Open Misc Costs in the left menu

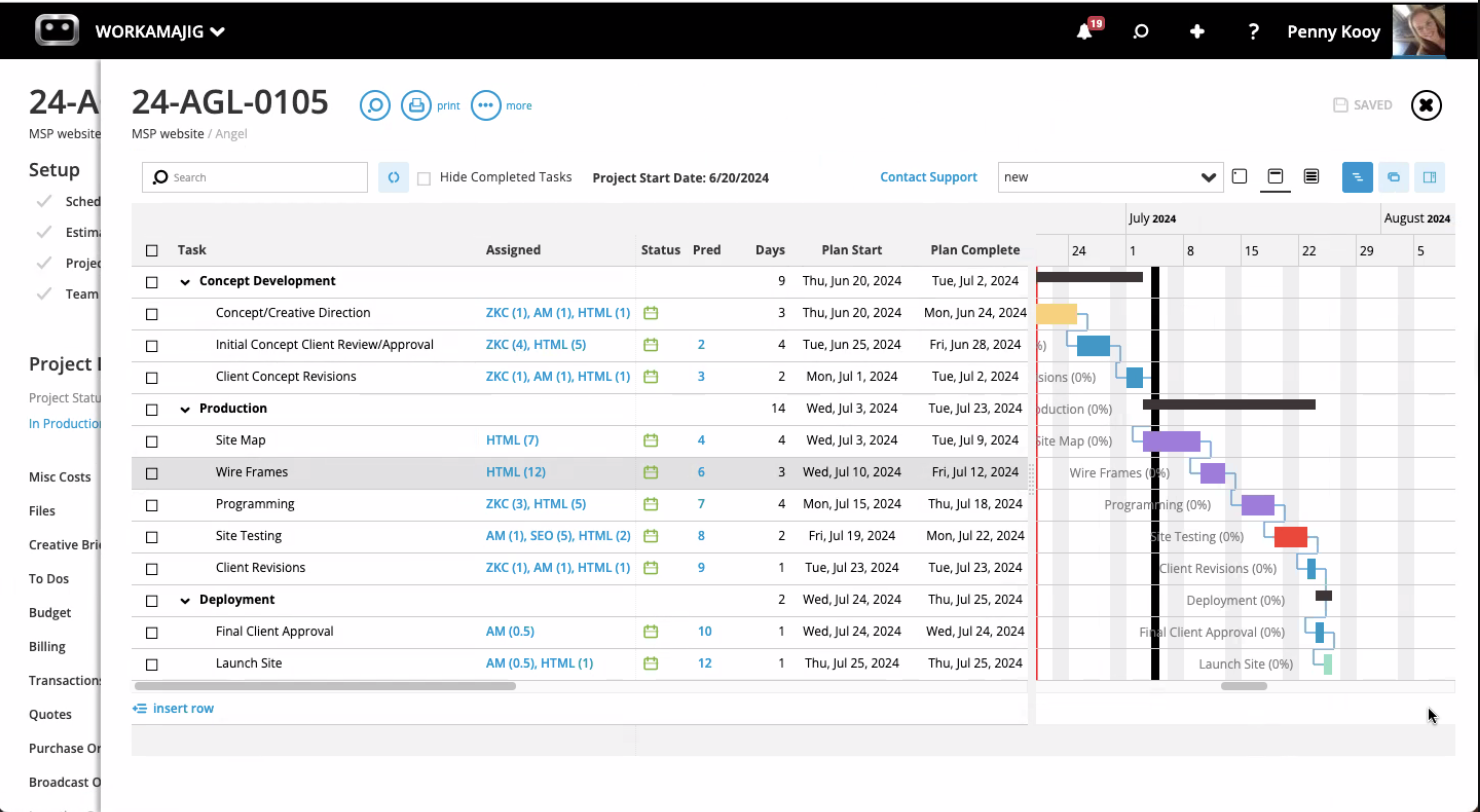[x=60, y=477]
